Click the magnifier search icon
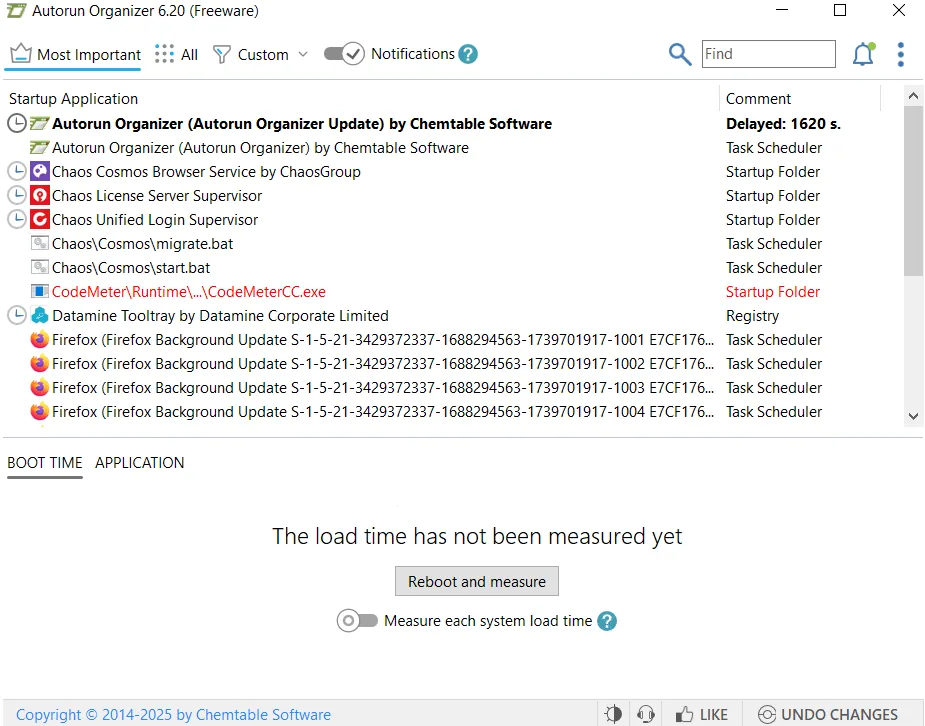Image resolution: width=925 pixels, height=726 pixels. coord(680,54)
